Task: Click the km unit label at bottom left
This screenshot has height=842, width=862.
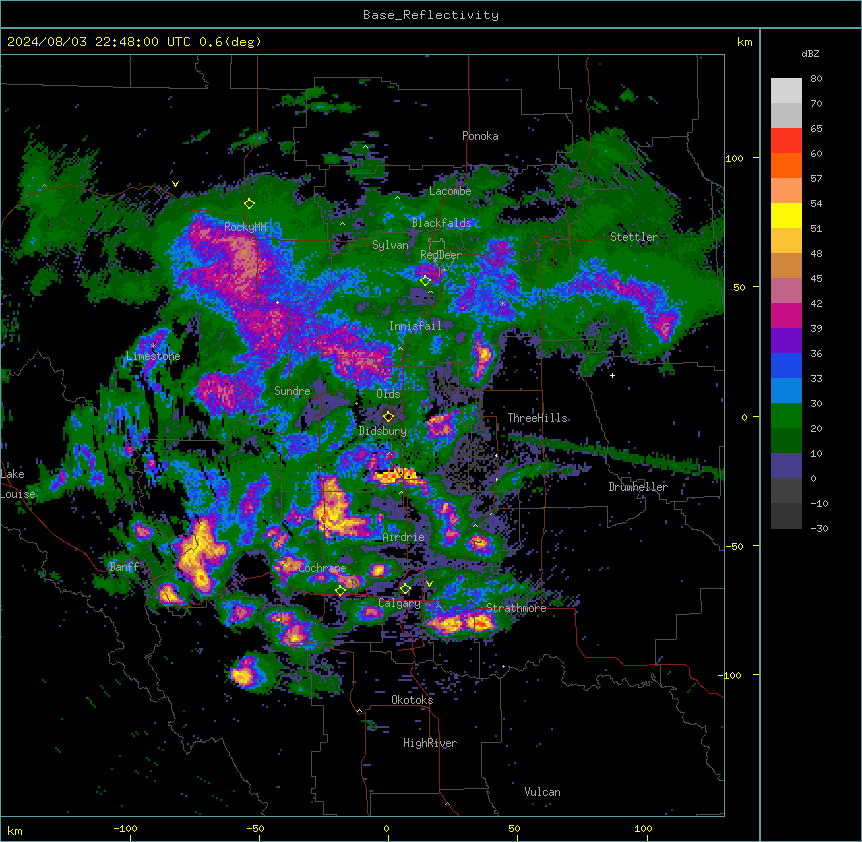Action: point(15,831)
